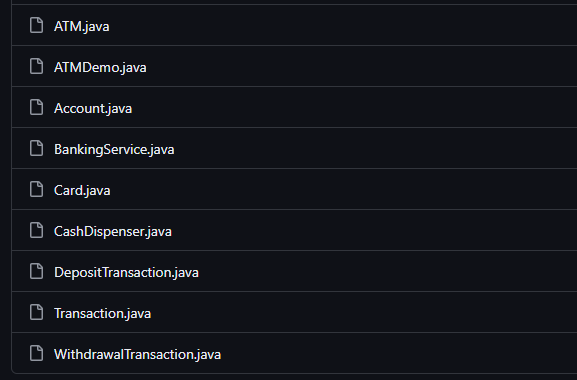577x380 pixels.
Task: Click blank space in the Transaction.java row
Action: (361, 312)
